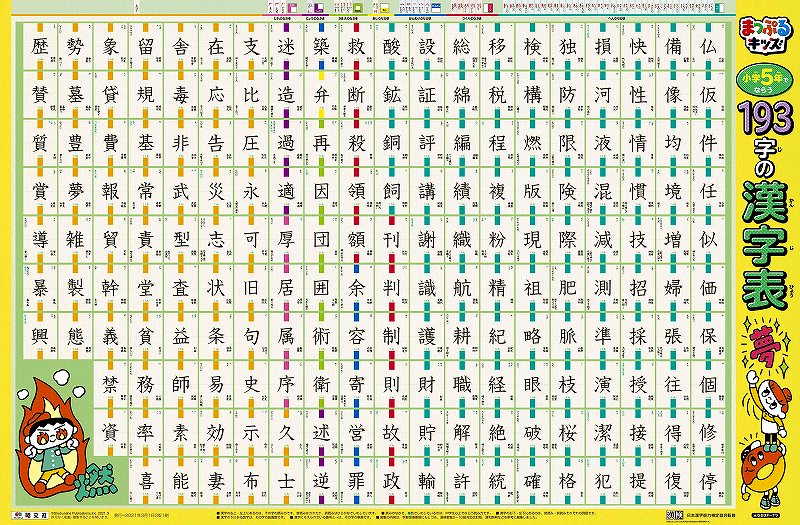Click the kanji 酸

(x=391, y=47)
